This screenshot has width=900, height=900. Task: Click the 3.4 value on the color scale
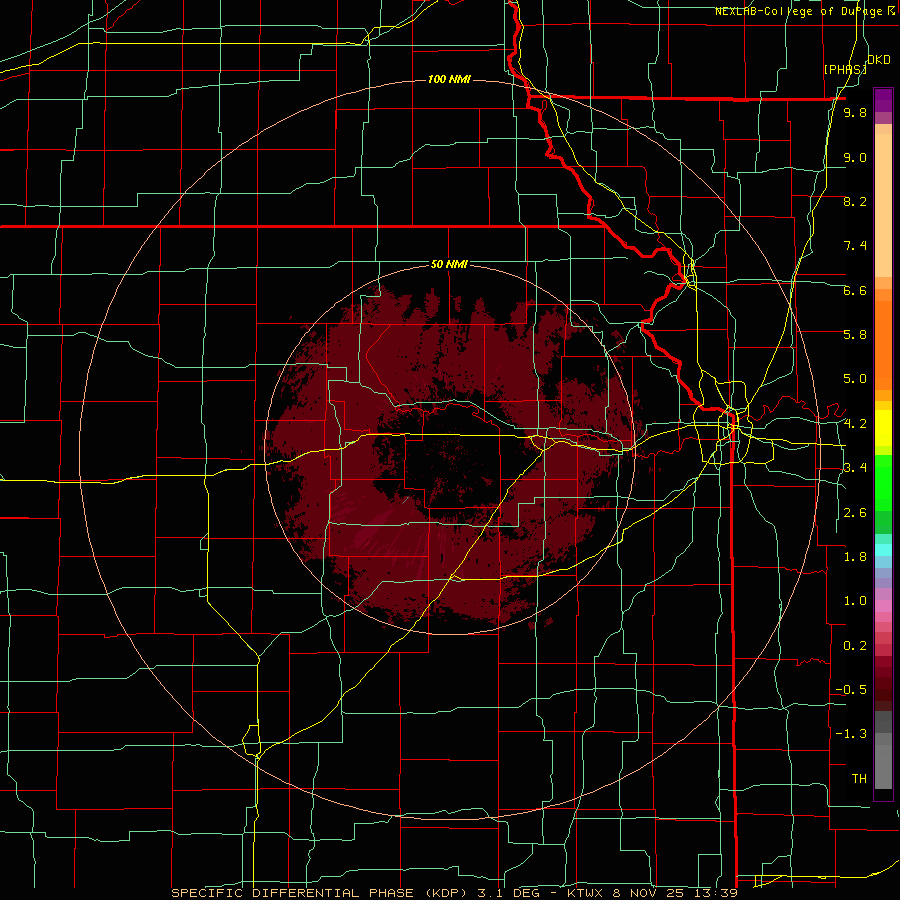[855, 468]
